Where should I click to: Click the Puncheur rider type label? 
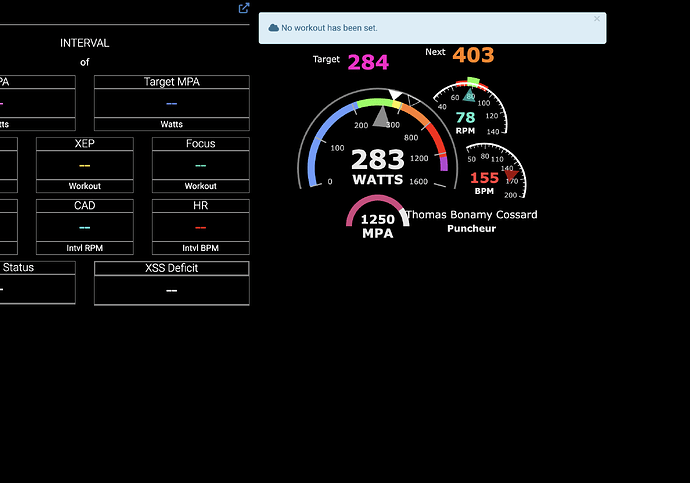click(471, 229)
